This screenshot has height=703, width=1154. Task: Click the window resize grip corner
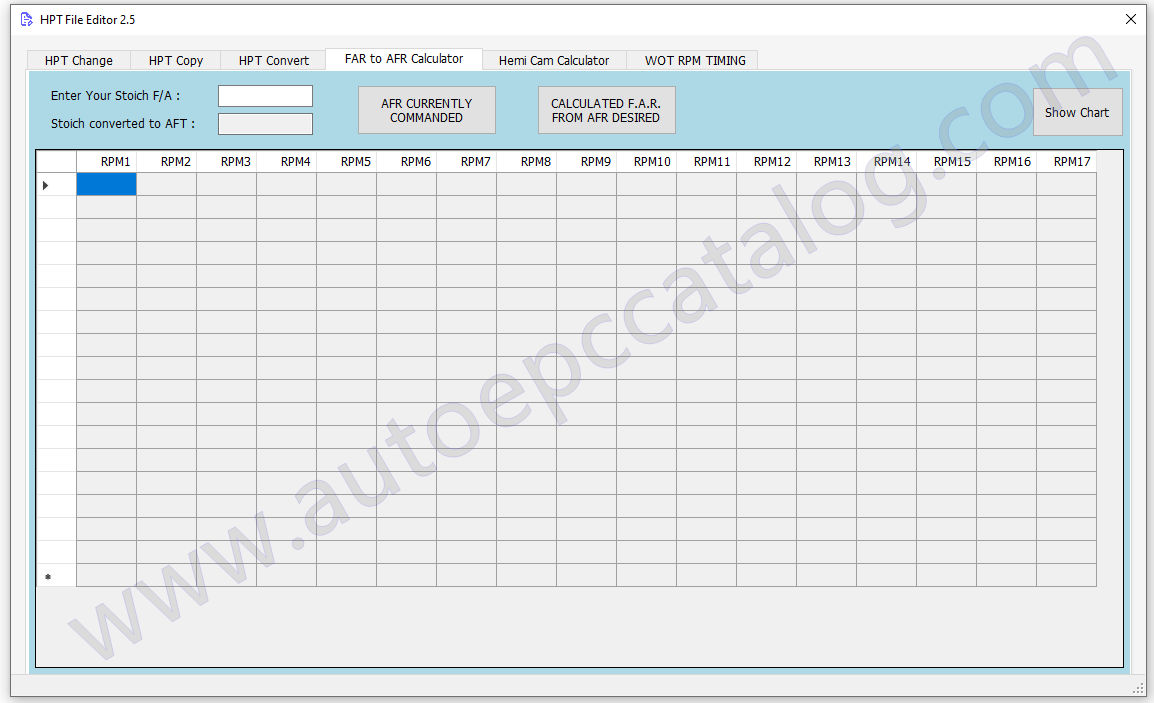(x=1138, y=689)
